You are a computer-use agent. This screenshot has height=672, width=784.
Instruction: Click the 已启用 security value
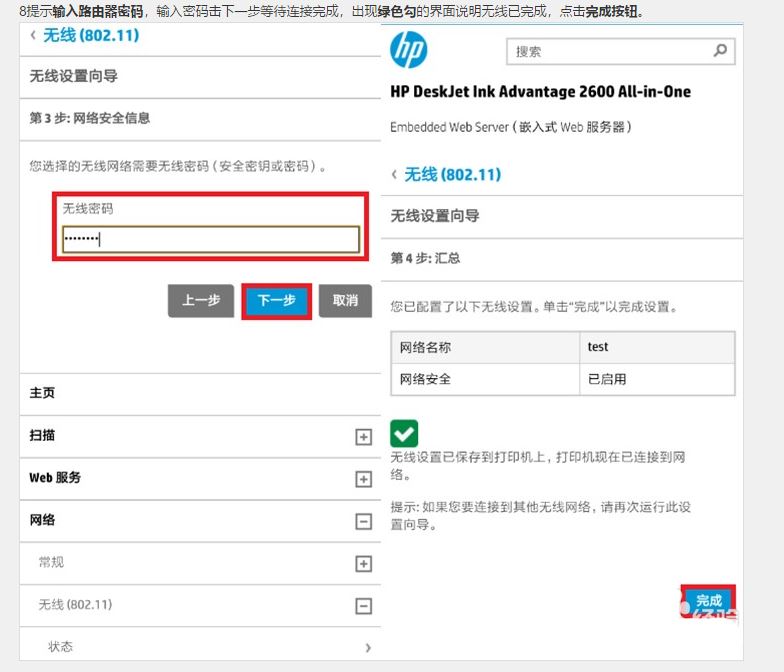tap(607, 379)
